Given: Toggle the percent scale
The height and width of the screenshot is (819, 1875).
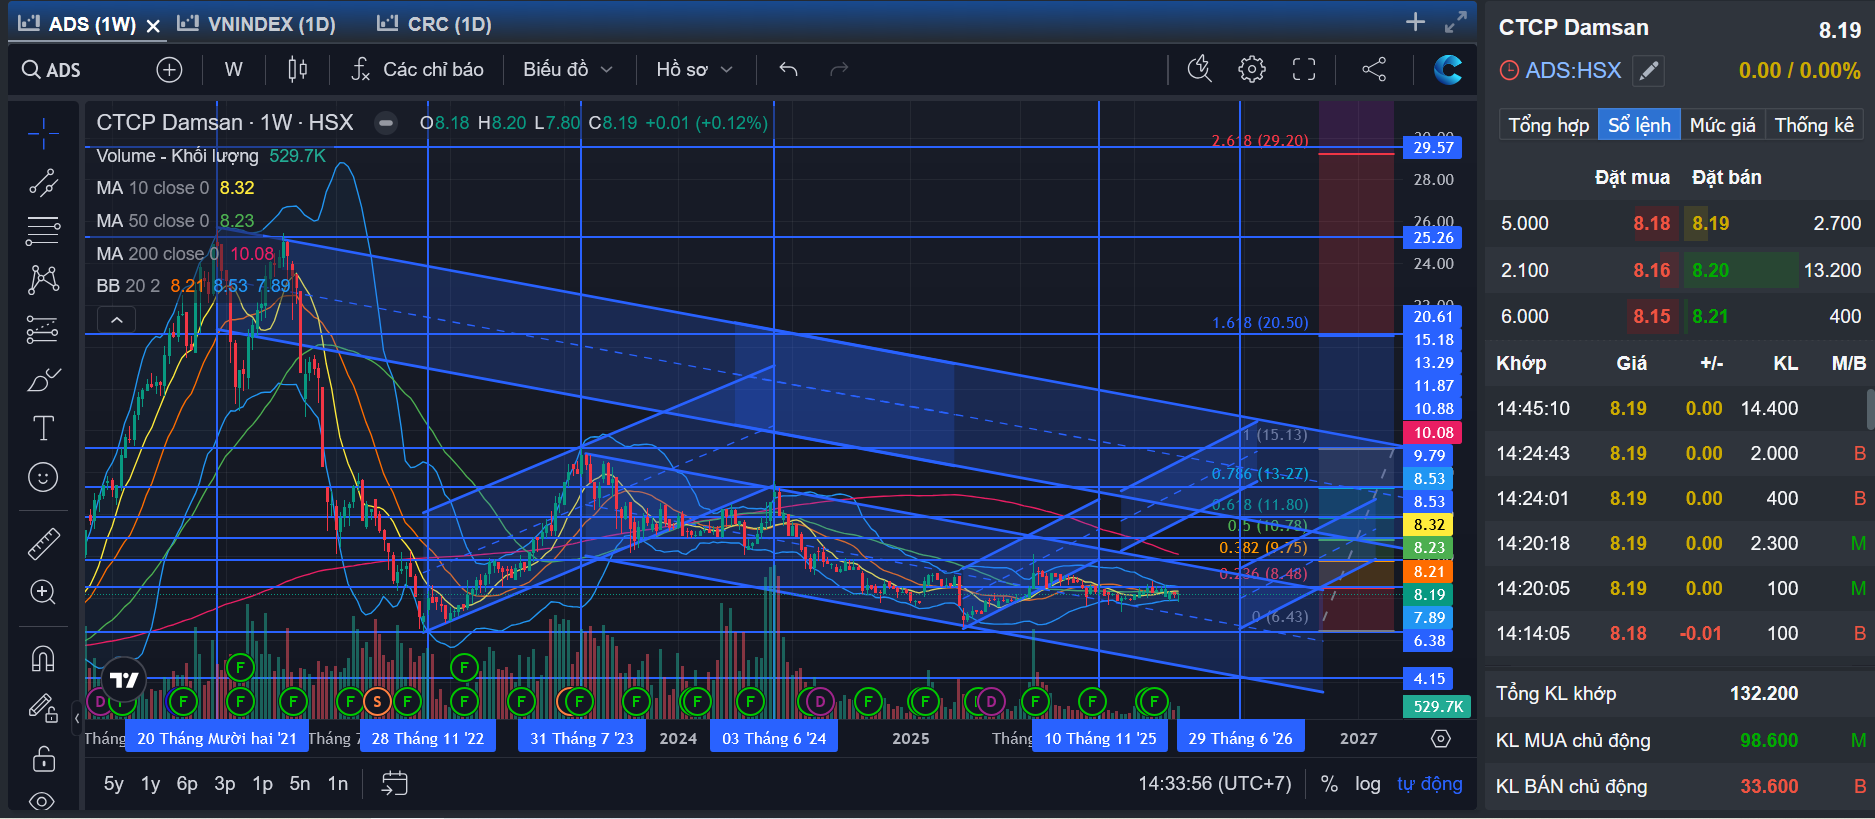Looking at the screenshot, I should coord(1329,784).
